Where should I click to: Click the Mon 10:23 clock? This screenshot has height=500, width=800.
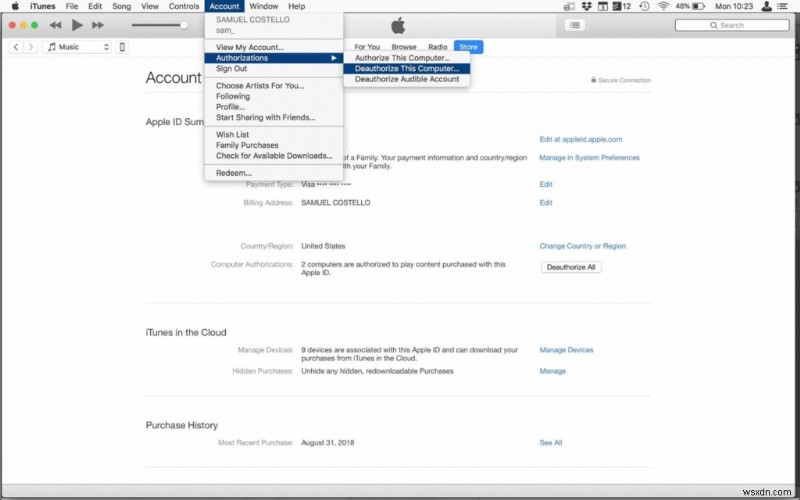[x=734, y=6]
